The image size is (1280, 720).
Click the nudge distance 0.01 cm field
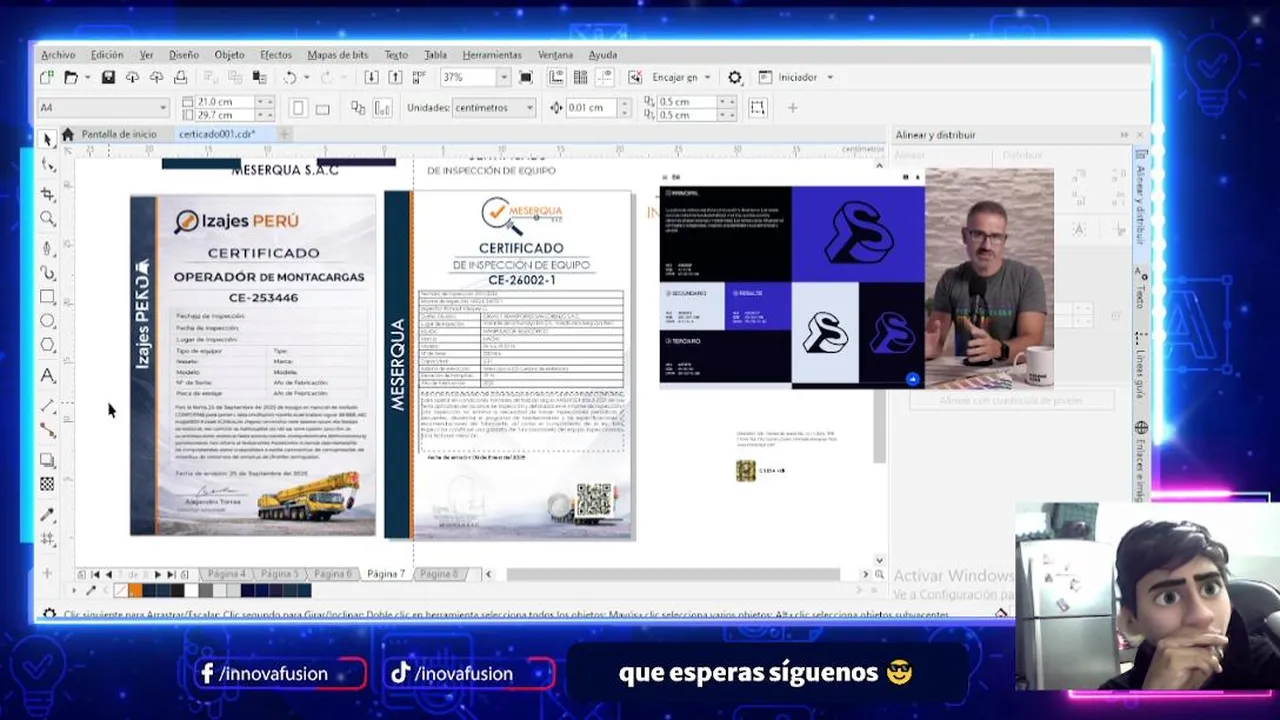click(591, 107)
